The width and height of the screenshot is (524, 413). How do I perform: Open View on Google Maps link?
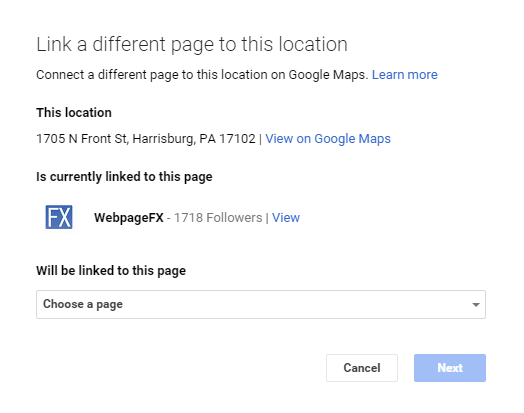tap(328, 139)
